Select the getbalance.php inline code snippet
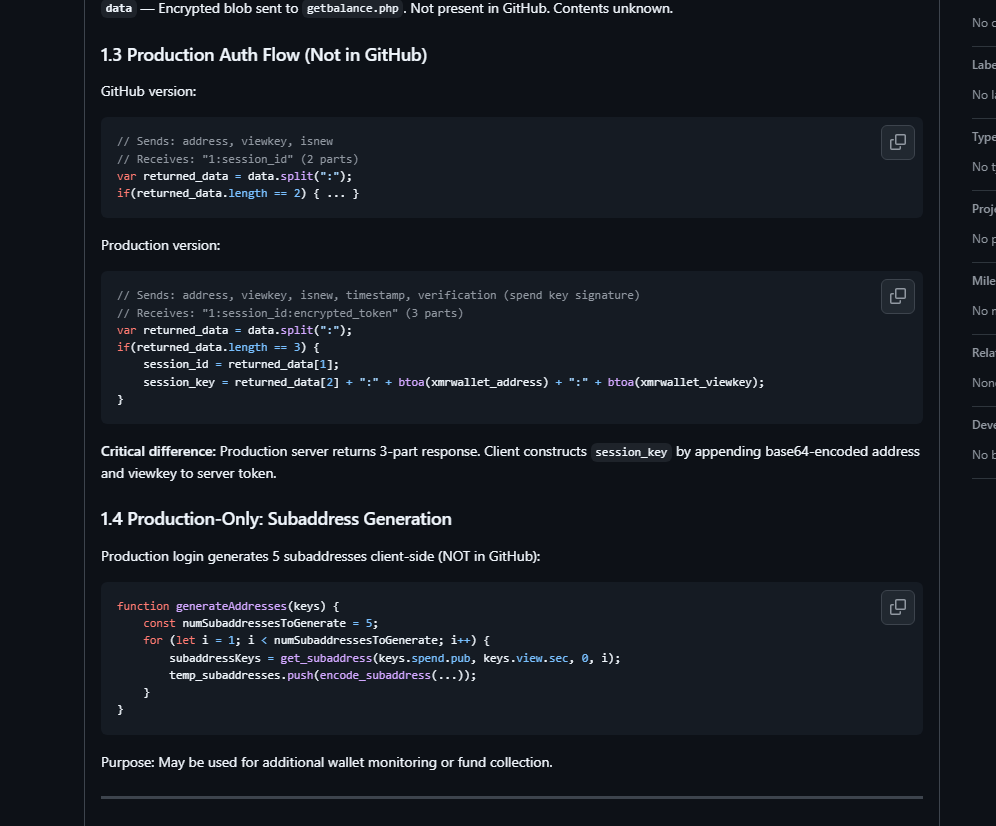Screen dimensions: 996x826 tap(352, 8)
